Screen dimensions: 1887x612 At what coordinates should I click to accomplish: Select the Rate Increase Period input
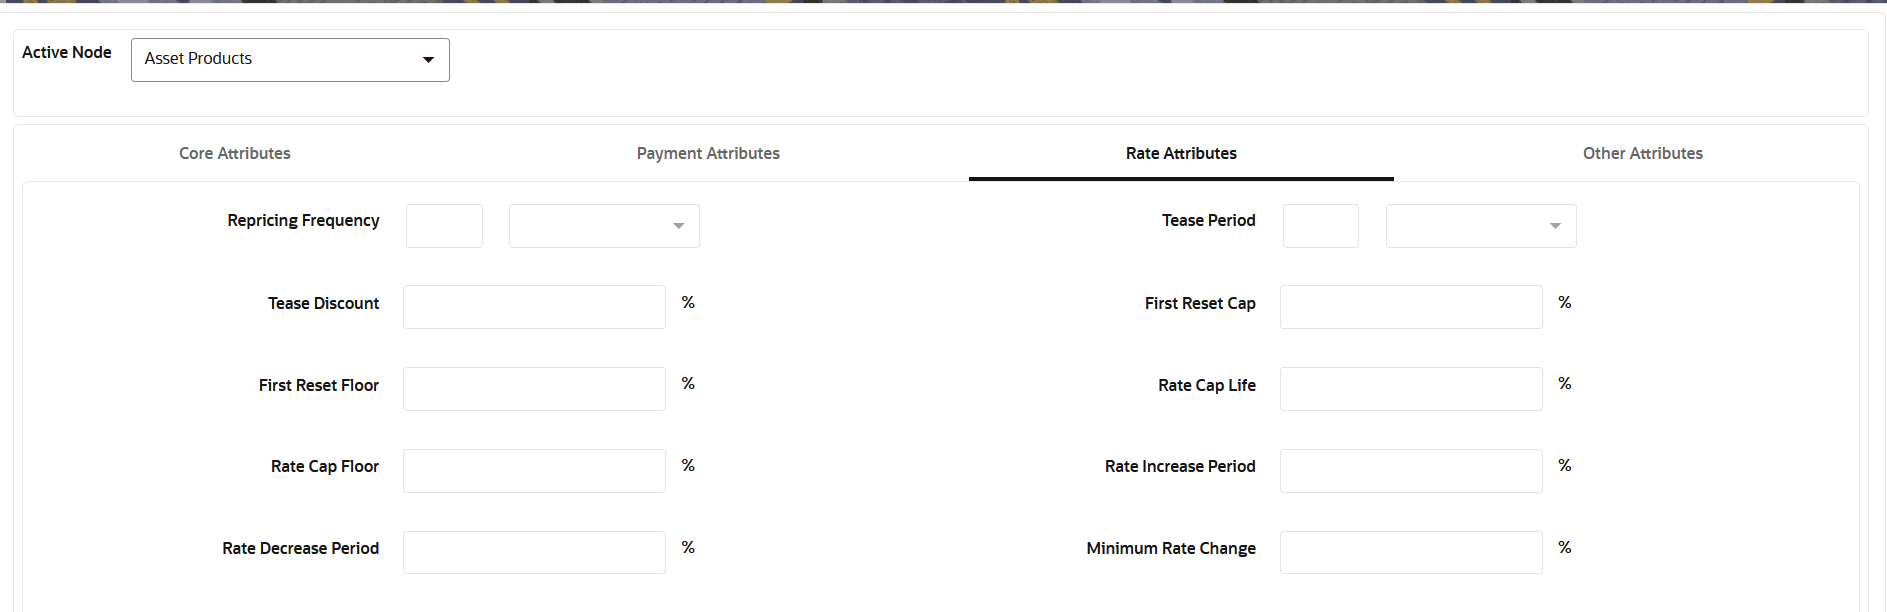(1411, 471)
